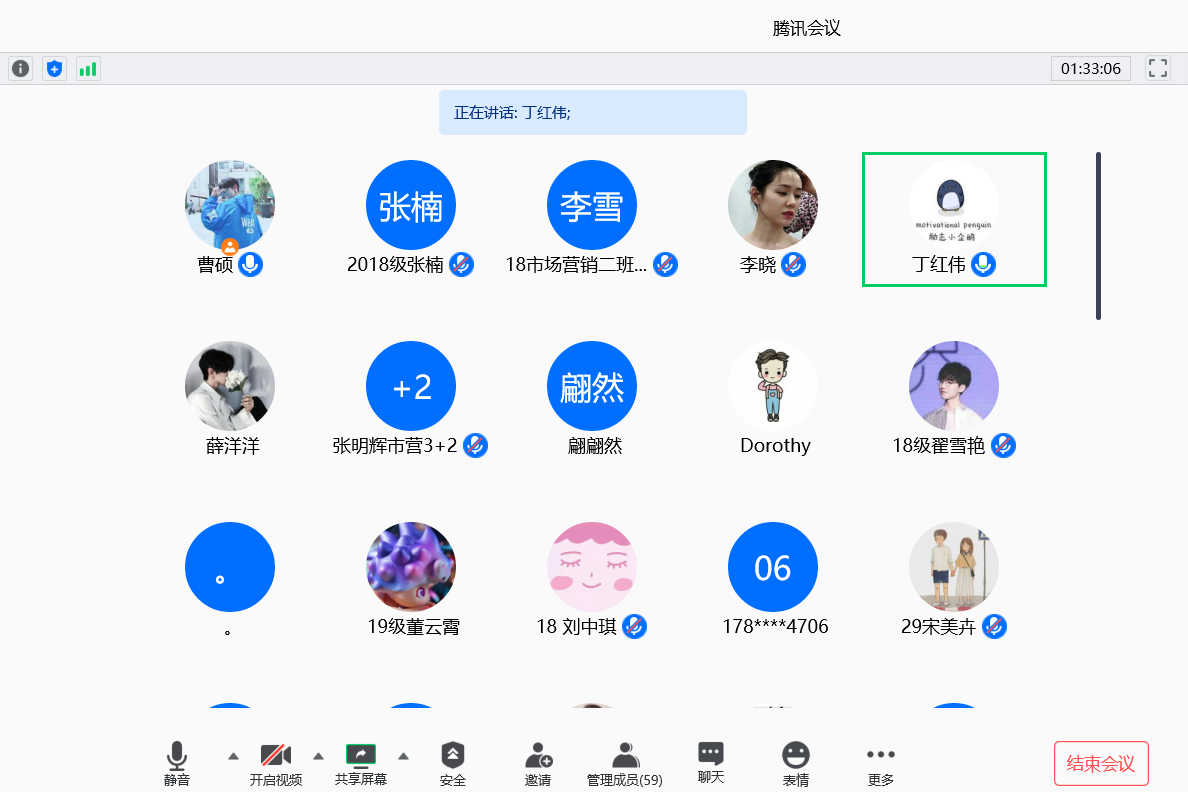The width and height of the screenshot is (1188, 792).
Task: Turn on video (开启视频)
Action: pyautogui.click(x=275, y=764)
